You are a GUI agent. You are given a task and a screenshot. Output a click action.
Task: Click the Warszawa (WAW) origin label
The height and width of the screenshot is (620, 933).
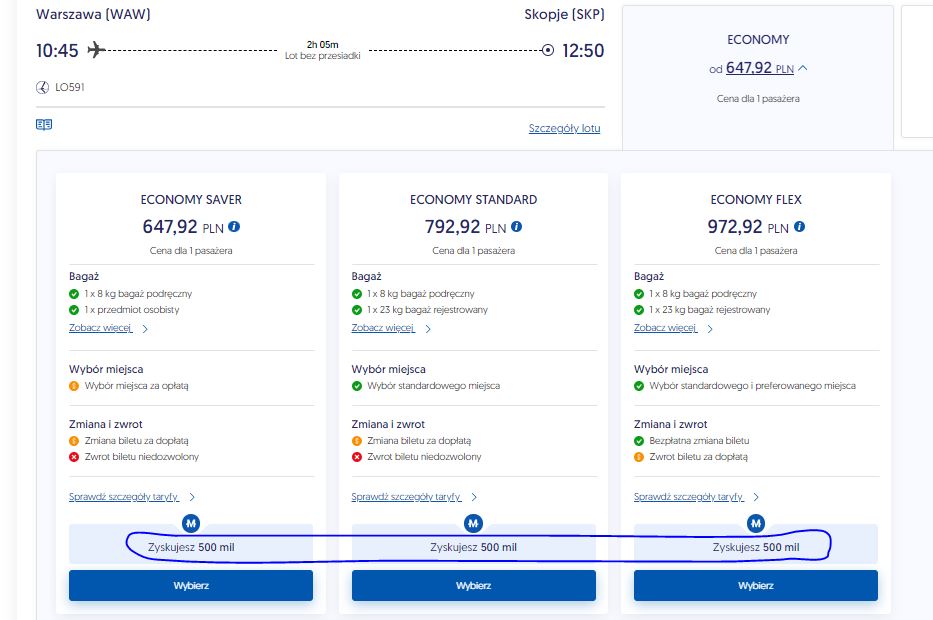[x=93, y=14]
